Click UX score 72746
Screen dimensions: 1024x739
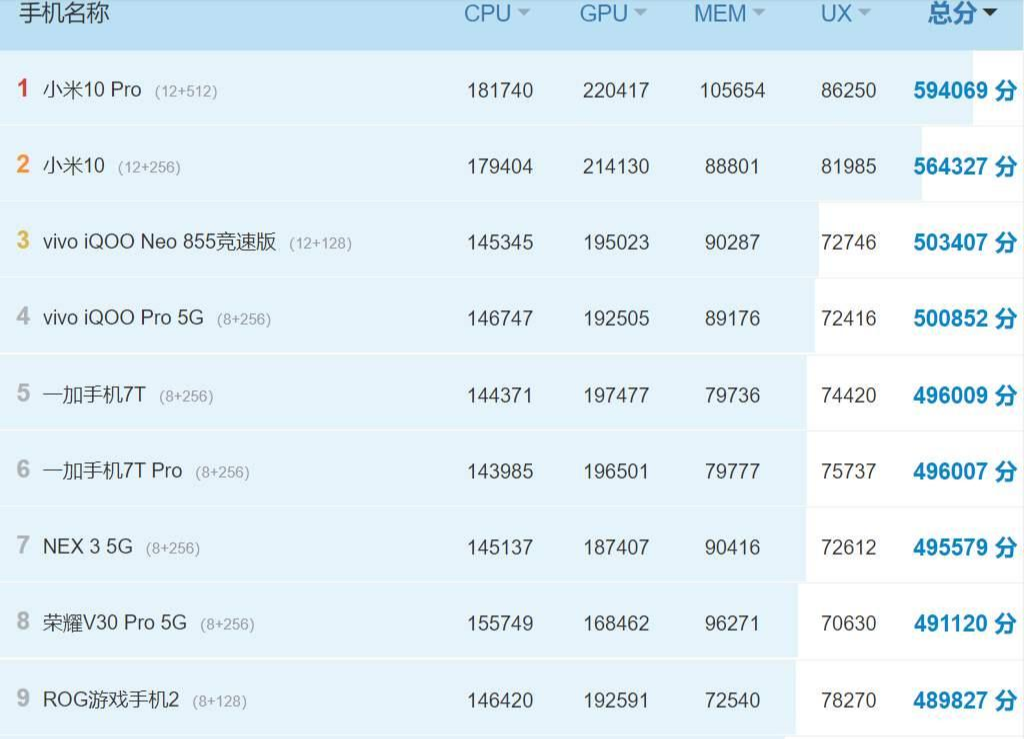[848, 242]
